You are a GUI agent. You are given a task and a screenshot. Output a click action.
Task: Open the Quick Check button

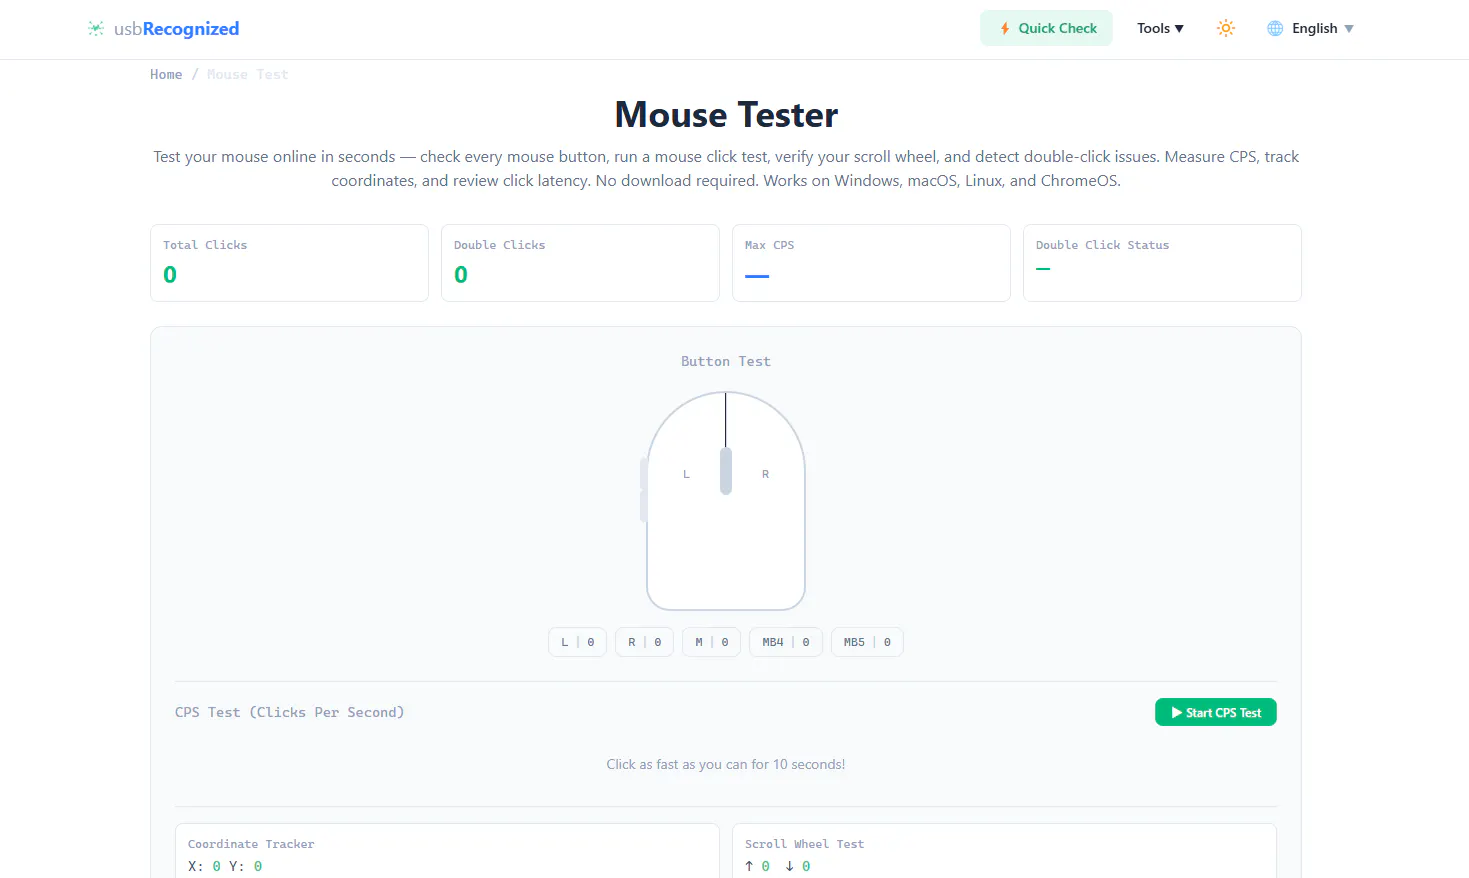tap(1046, 28)
